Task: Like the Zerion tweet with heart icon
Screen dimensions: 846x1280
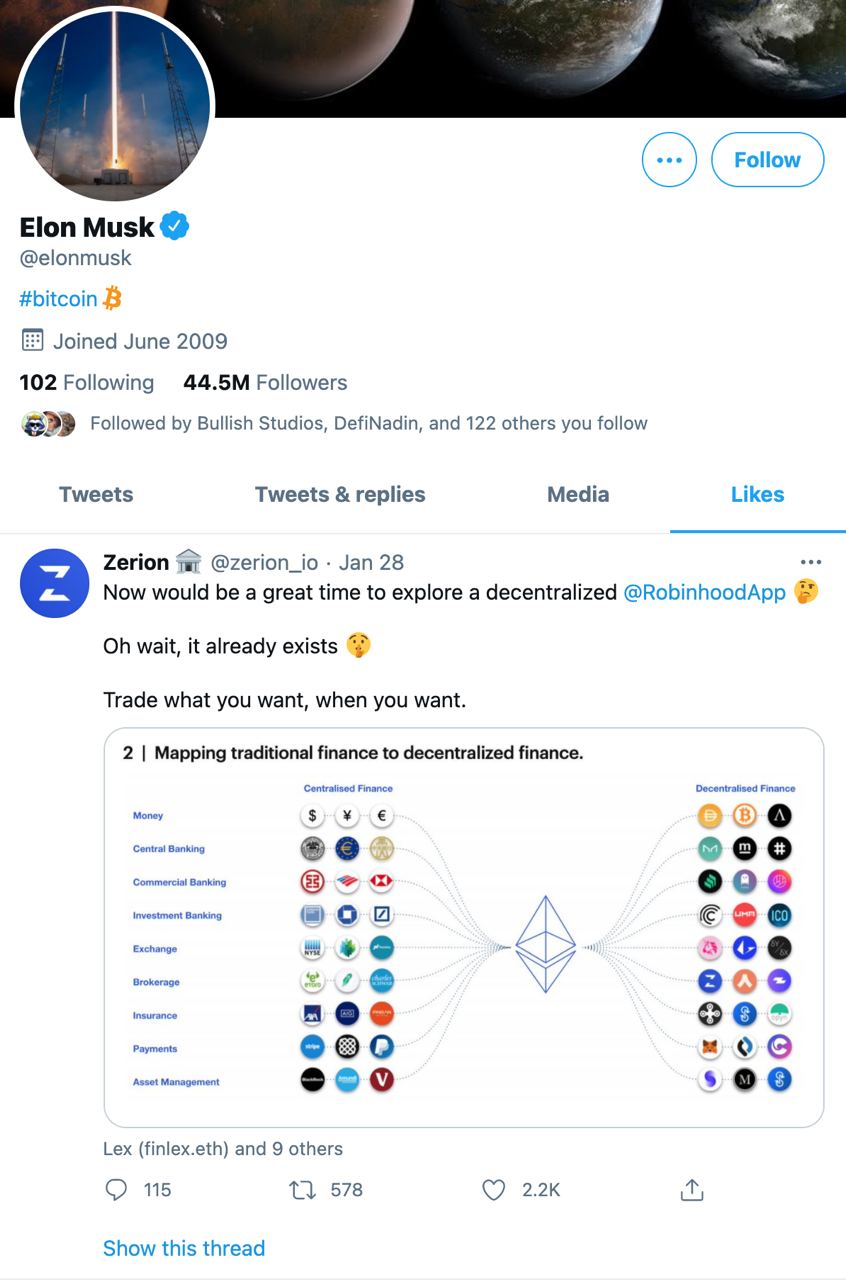Action: pyautogui.click(x=494, y=1189)
